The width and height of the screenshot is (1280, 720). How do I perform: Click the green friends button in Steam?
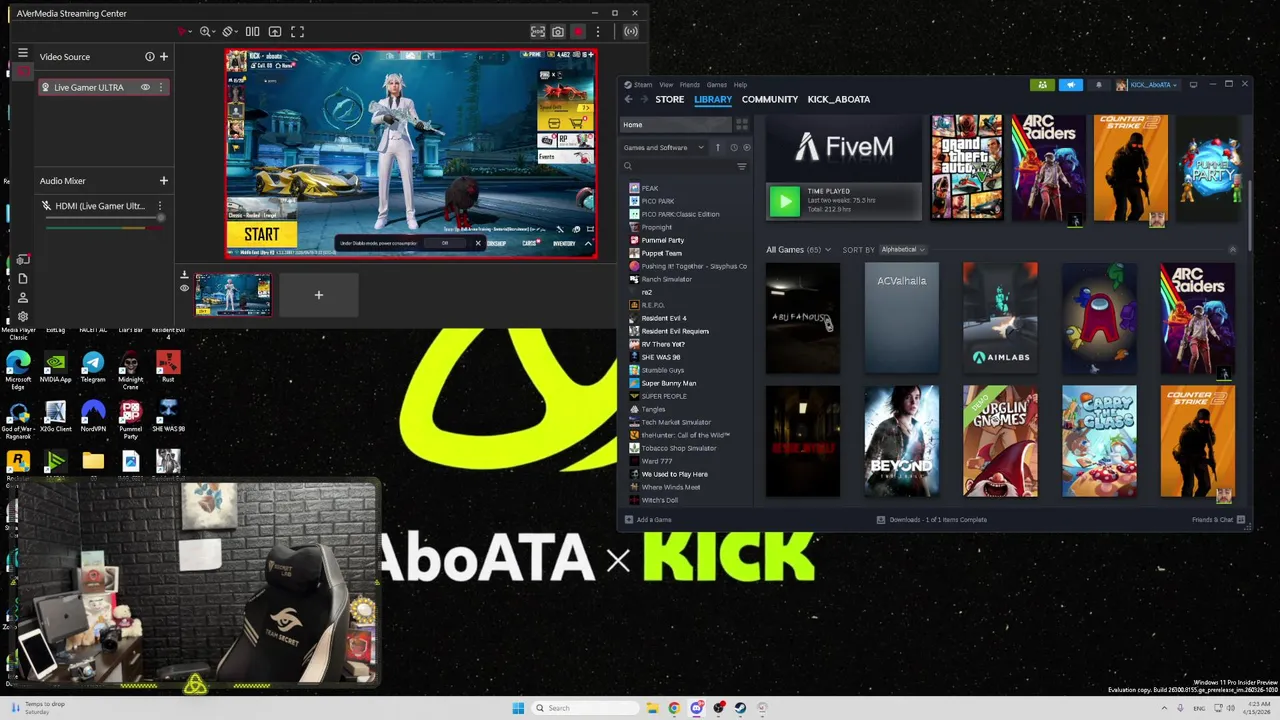click(x=1042, y=85)
